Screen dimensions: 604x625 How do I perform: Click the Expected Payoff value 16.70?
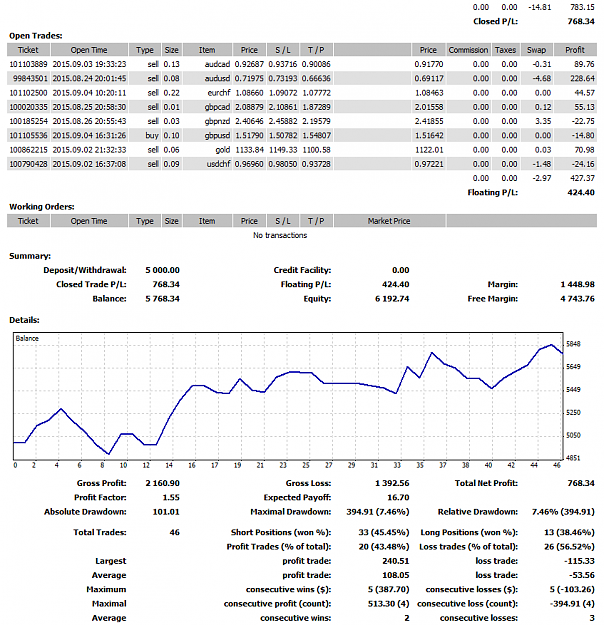pos(398,498)
